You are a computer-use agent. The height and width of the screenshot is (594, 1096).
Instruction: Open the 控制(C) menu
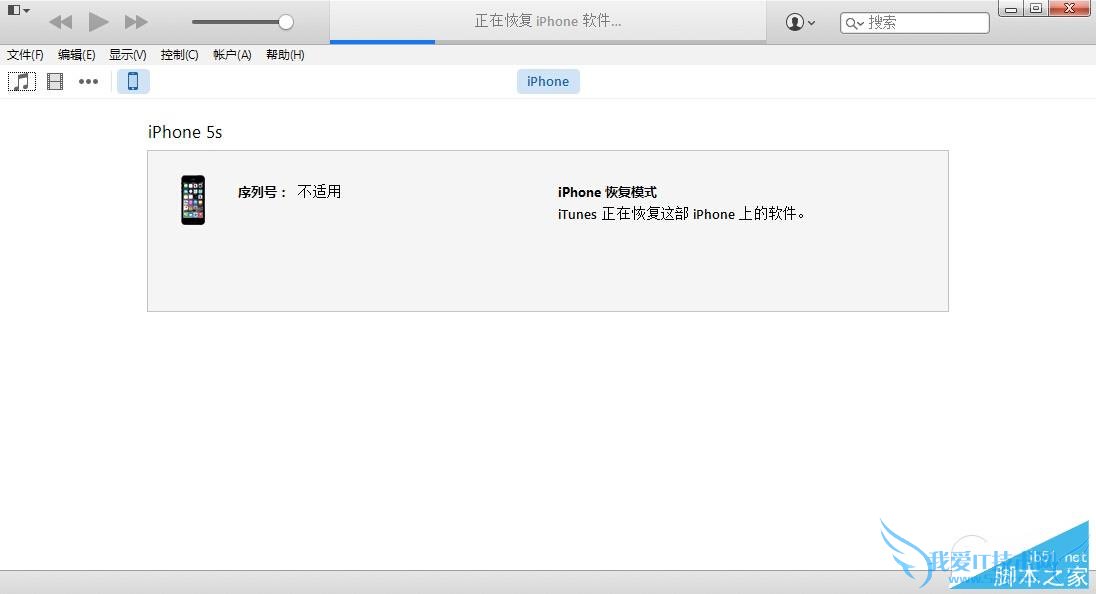click(x=180, y=55)
